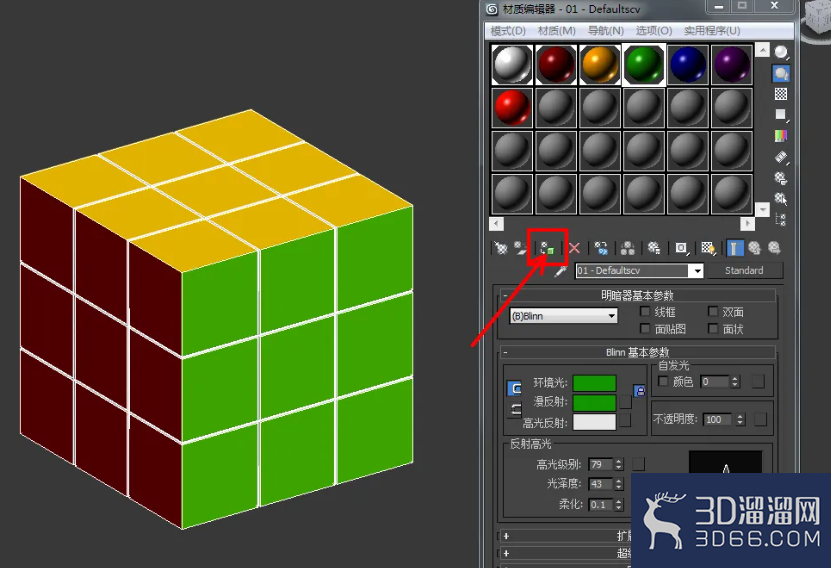Click the 光泽度 spinner arrows
Image resolution: width=831 pixels, height=568 pixels.
point(618,484)
